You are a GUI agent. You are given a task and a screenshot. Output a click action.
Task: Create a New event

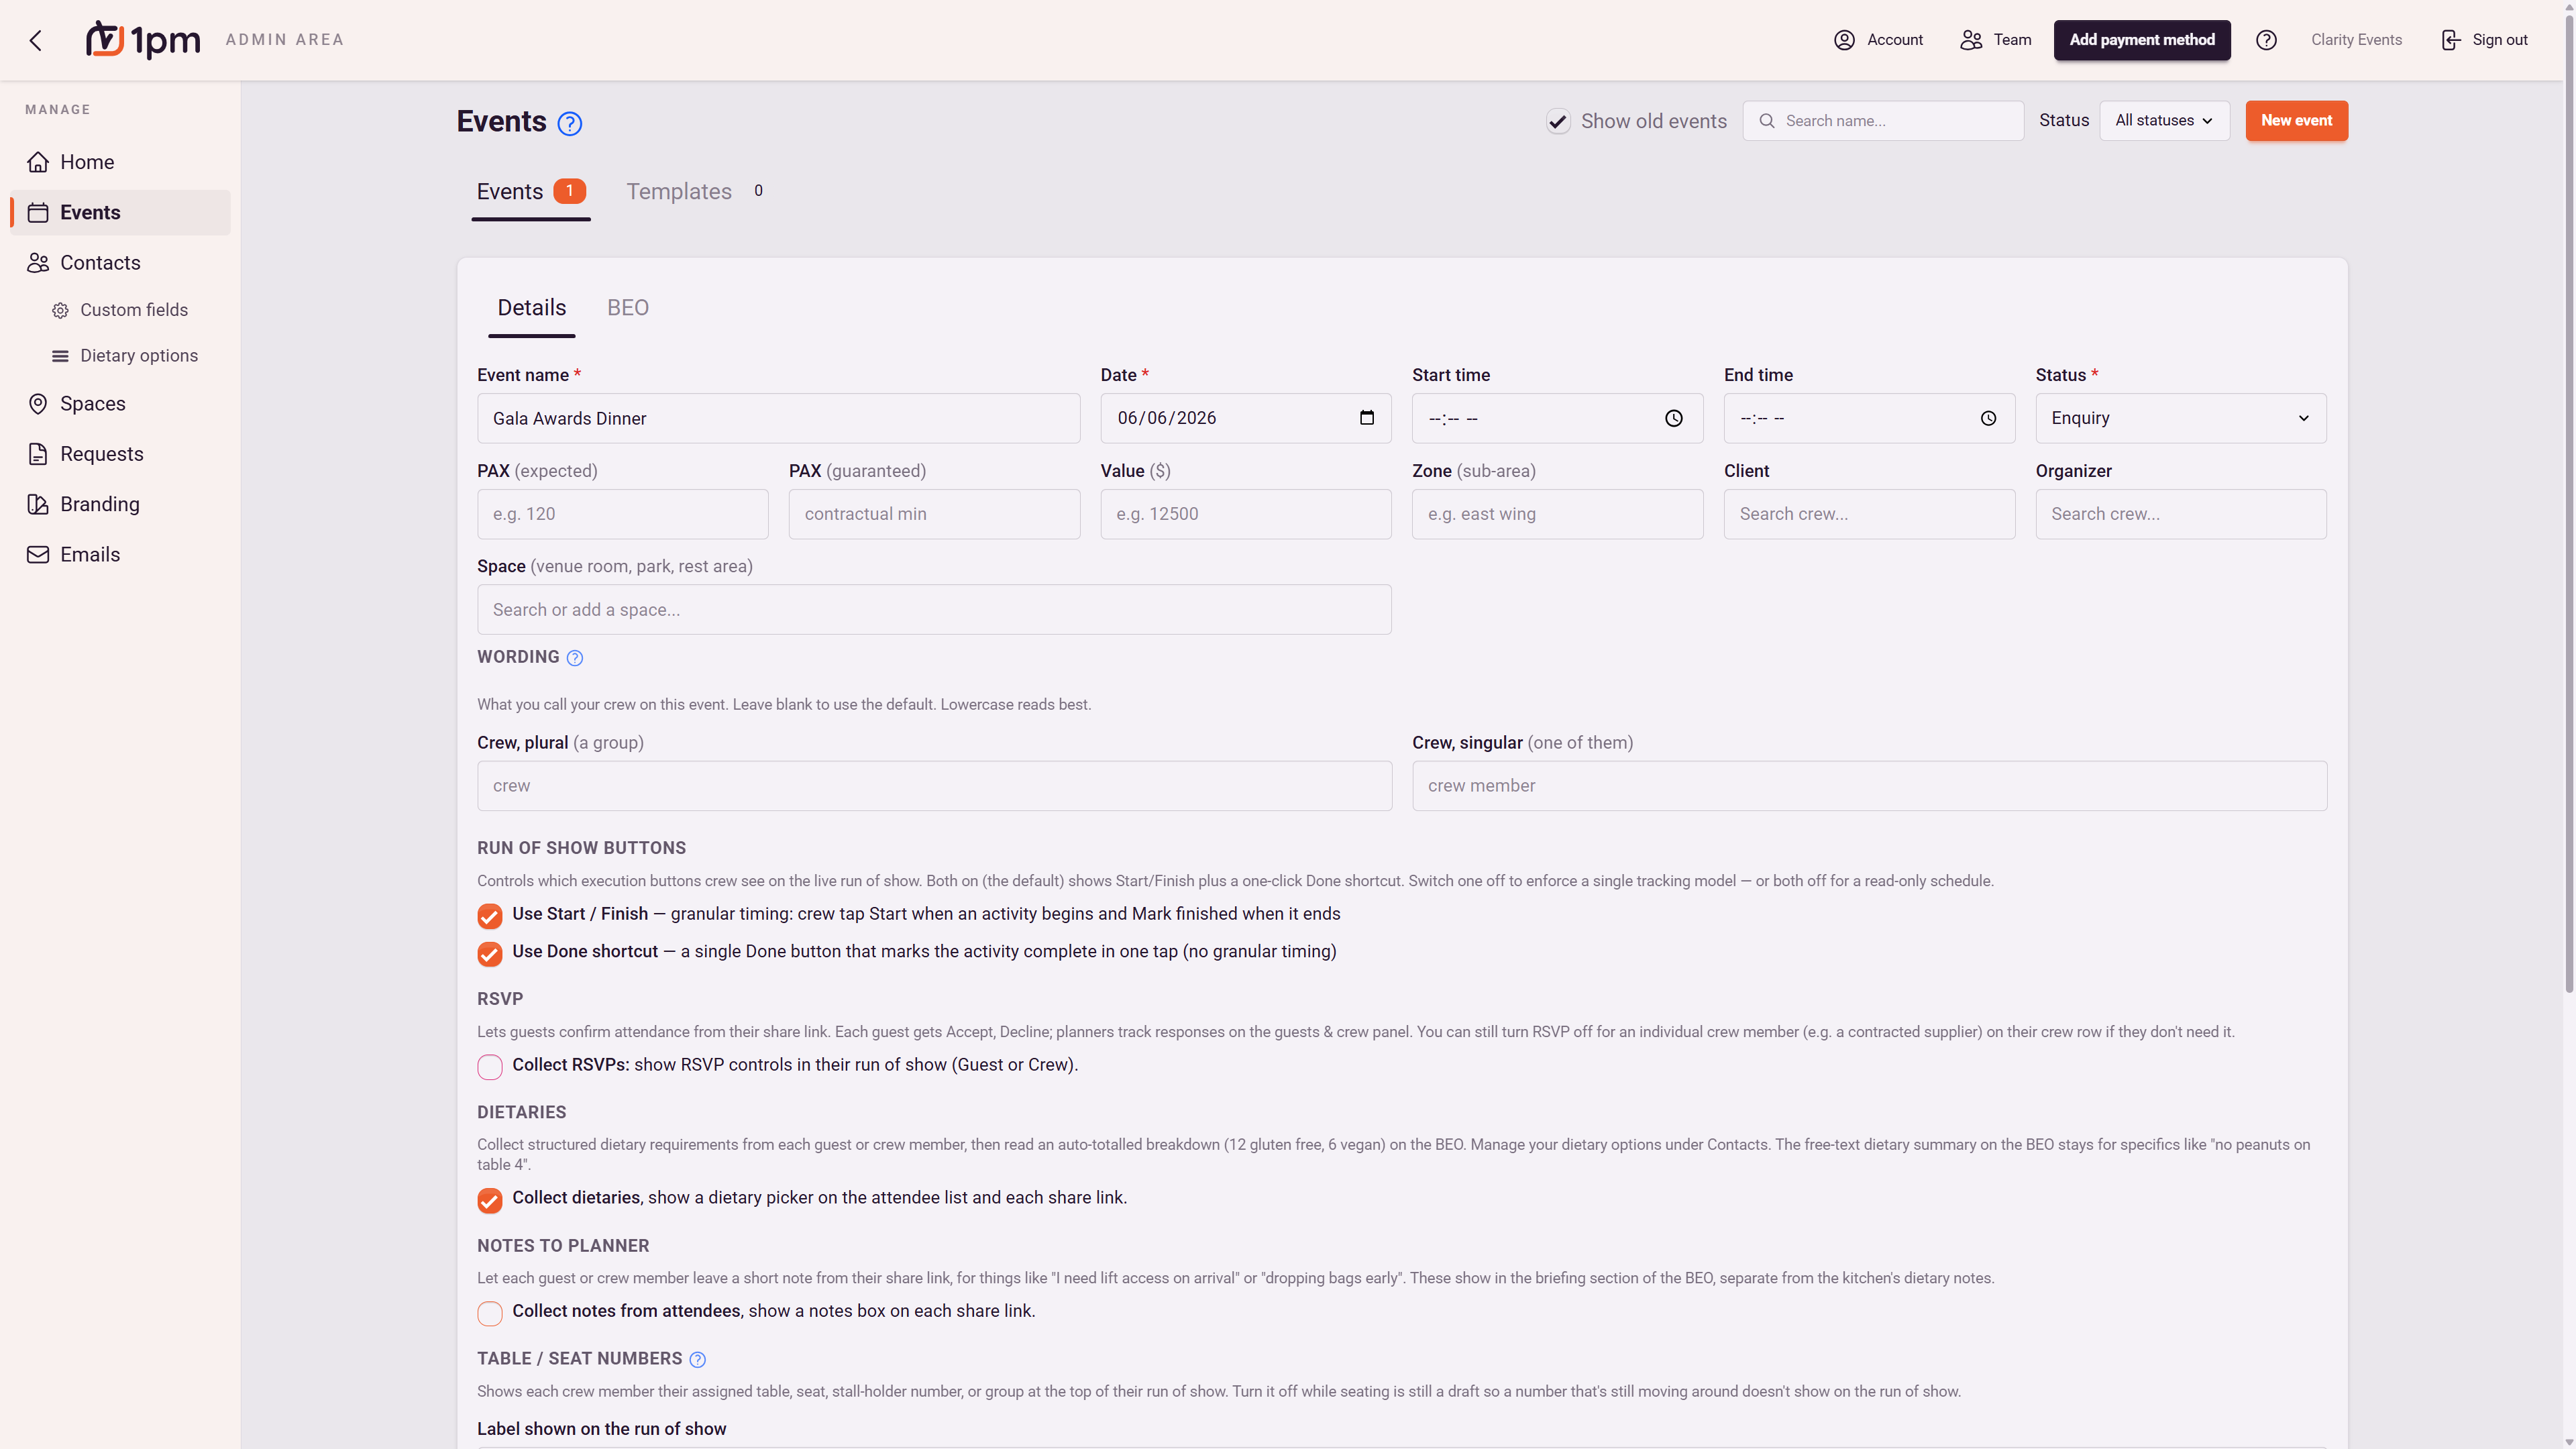[2296, 121]
